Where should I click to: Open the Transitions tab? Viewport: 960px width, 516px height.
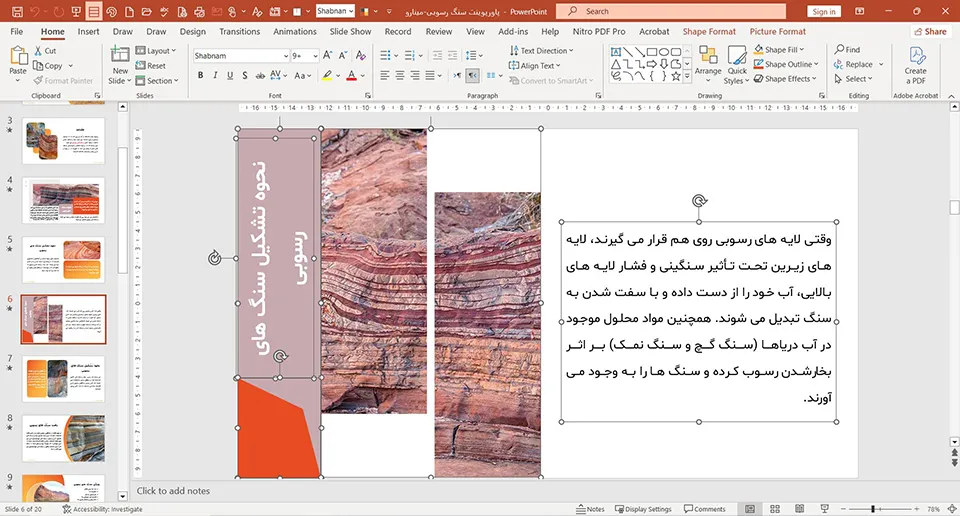tap(239, 31)
